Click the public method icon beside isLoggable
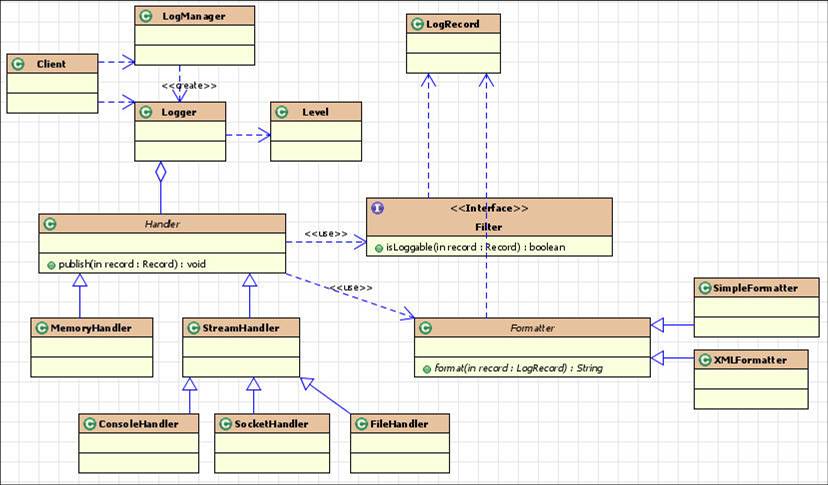Image resolution: width=828 pixels, height=485 pixels. click(378, 248)
